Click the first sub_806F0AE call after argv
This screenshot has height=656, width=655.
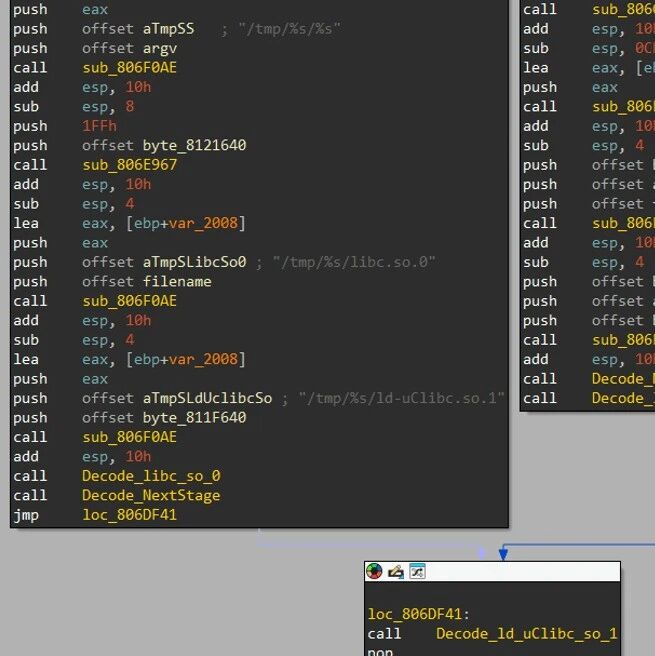click(129, 68)
